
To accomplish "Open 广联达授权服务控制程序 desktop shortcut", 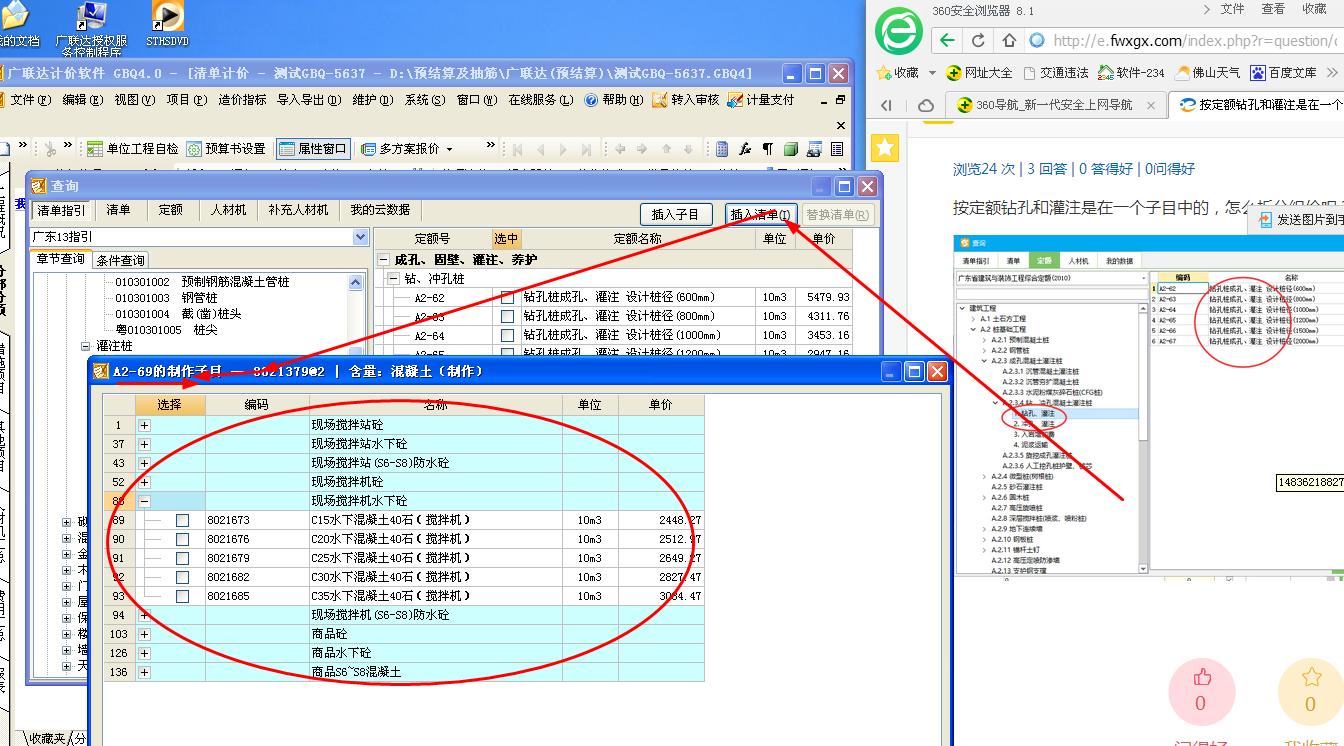I will [x=92, y=28].
